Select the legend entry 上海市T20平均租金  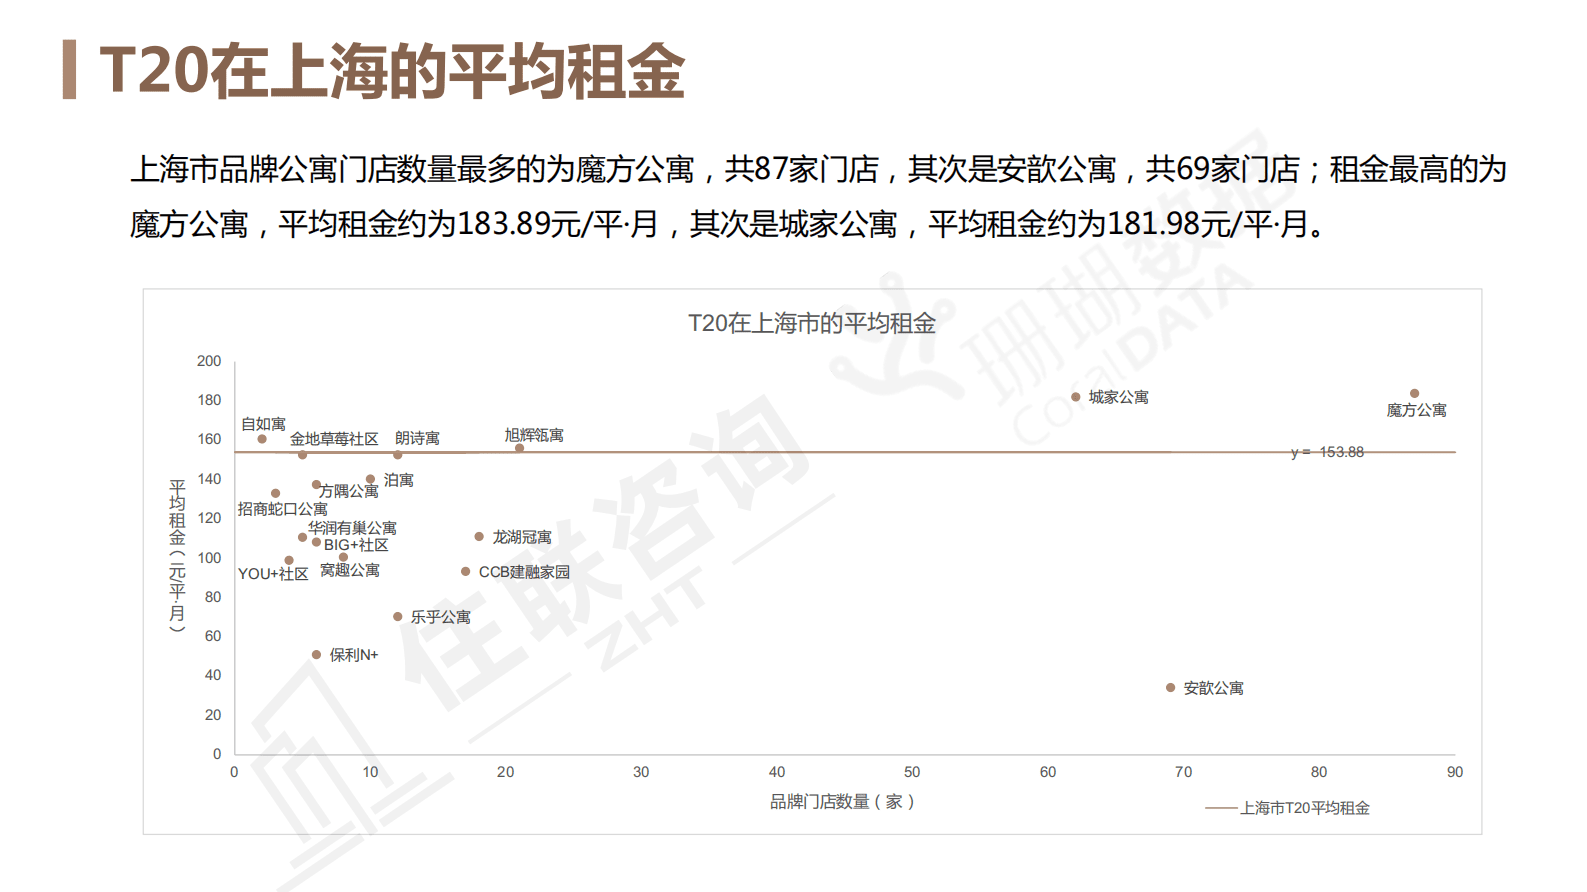click(x=1288, y=808)
